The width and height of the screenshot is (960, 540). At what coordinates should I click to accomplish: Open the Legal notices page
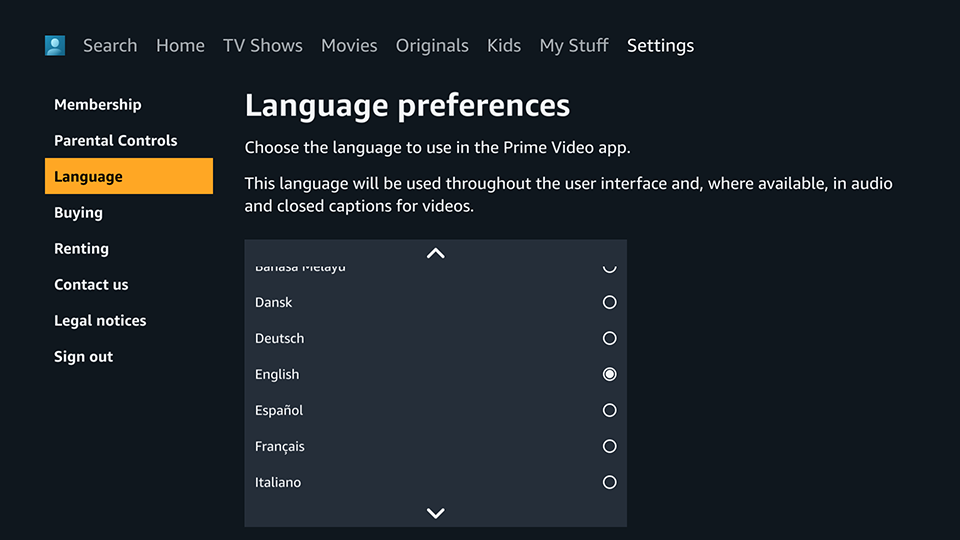pos(100,321)
